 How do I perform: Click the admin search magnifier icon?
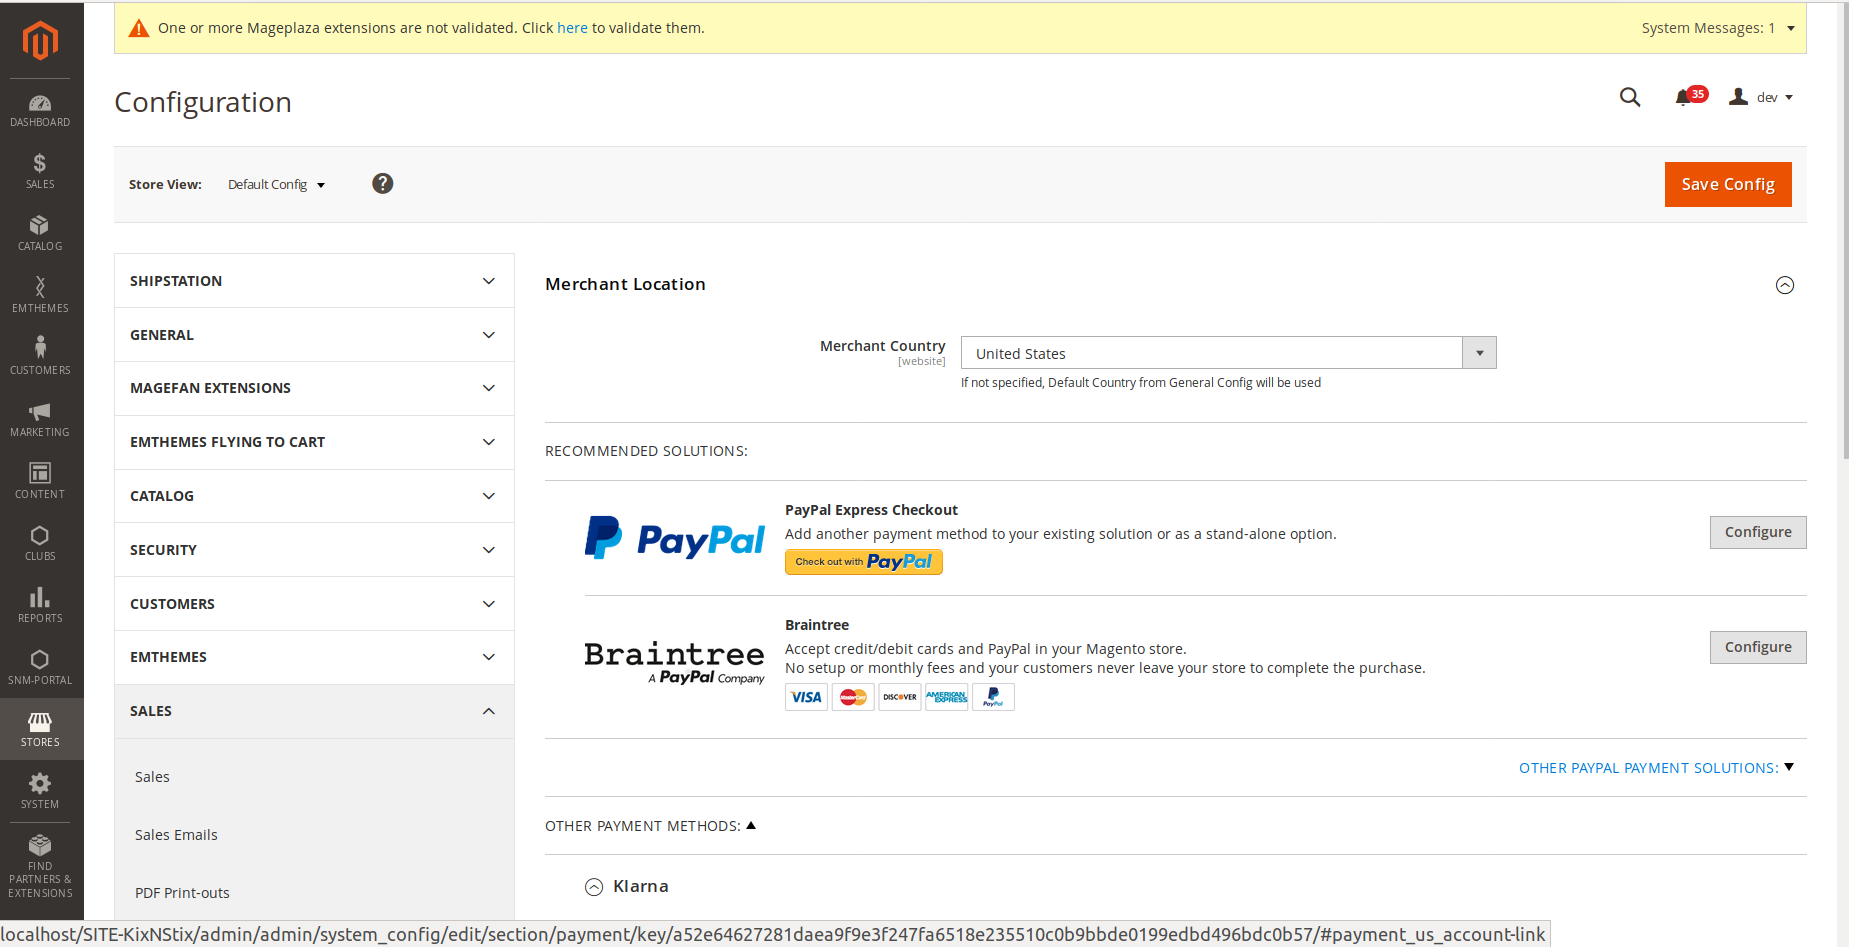pos(1629,97)
